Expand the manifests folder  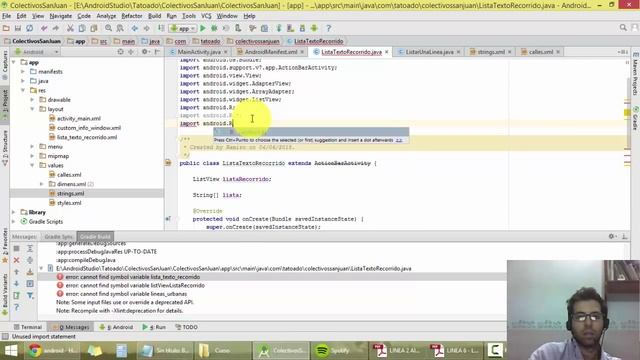coord(23,71)
